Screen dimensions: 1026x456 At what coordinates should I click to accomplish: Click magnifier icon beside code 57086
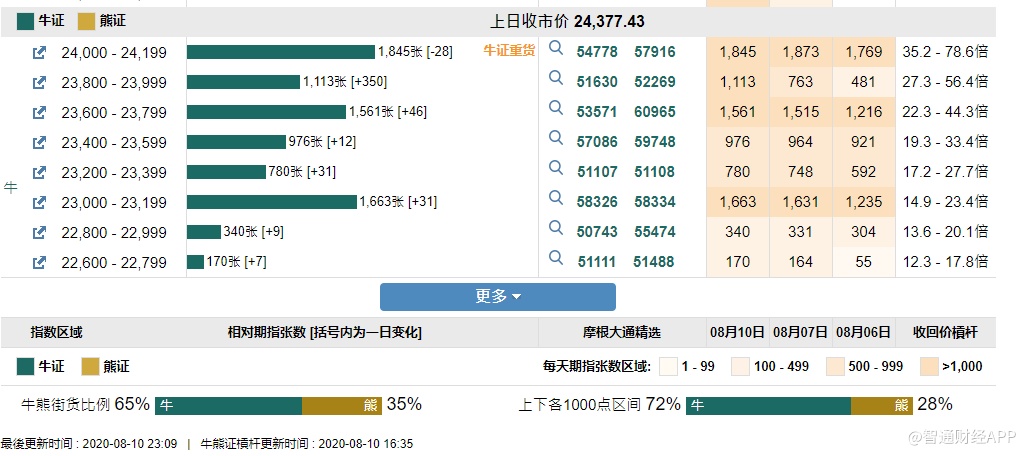(556, 138)
